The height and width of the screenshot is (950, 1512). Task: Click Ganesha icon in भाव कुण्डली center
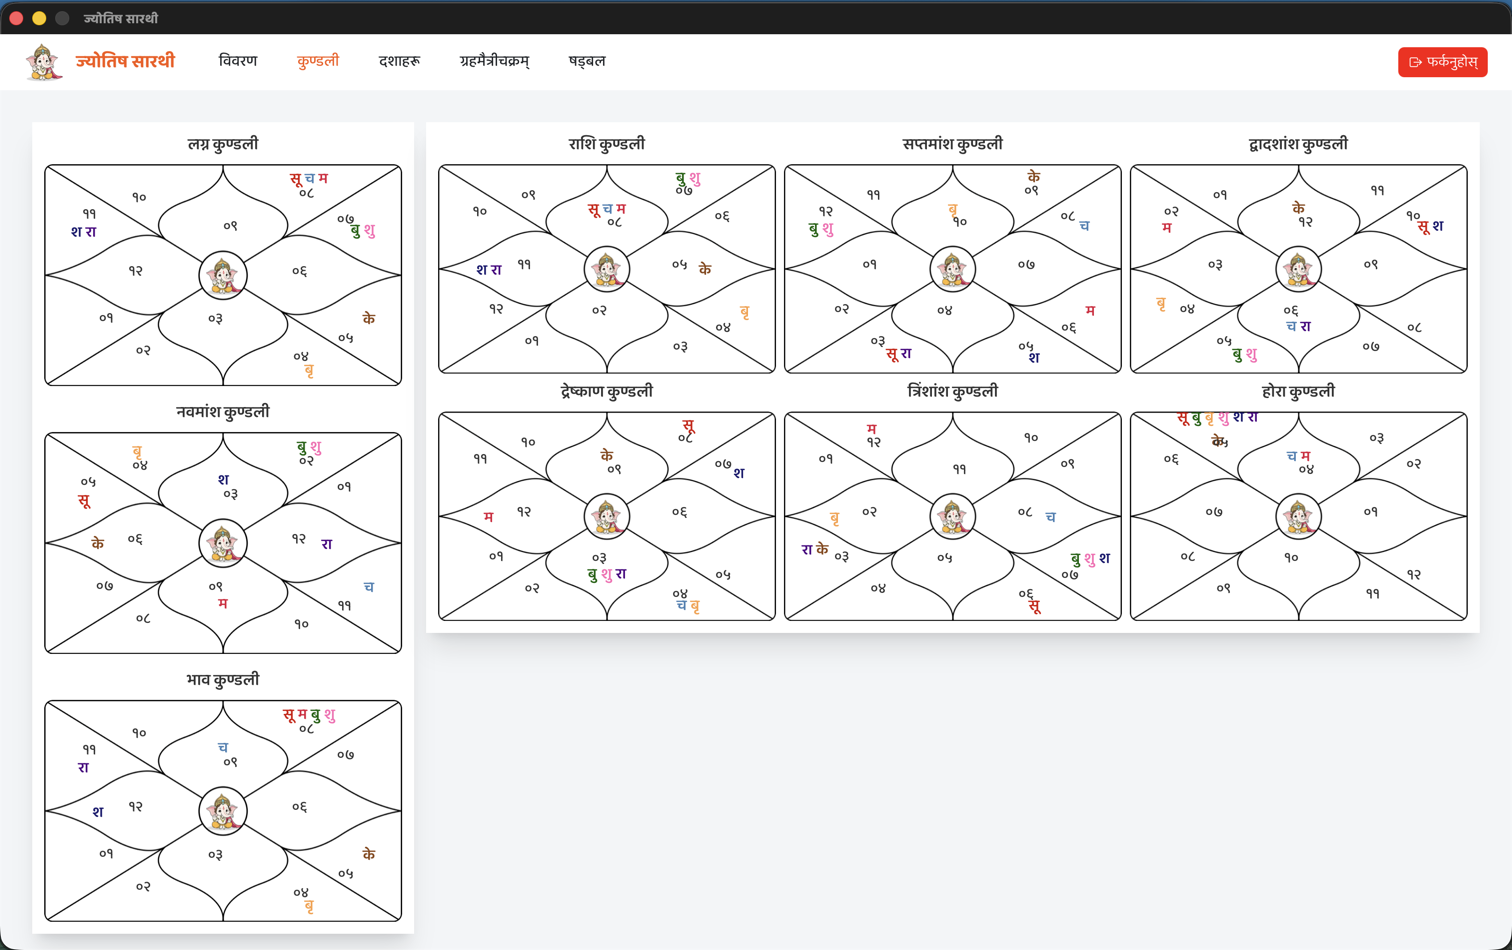[223, 811]
